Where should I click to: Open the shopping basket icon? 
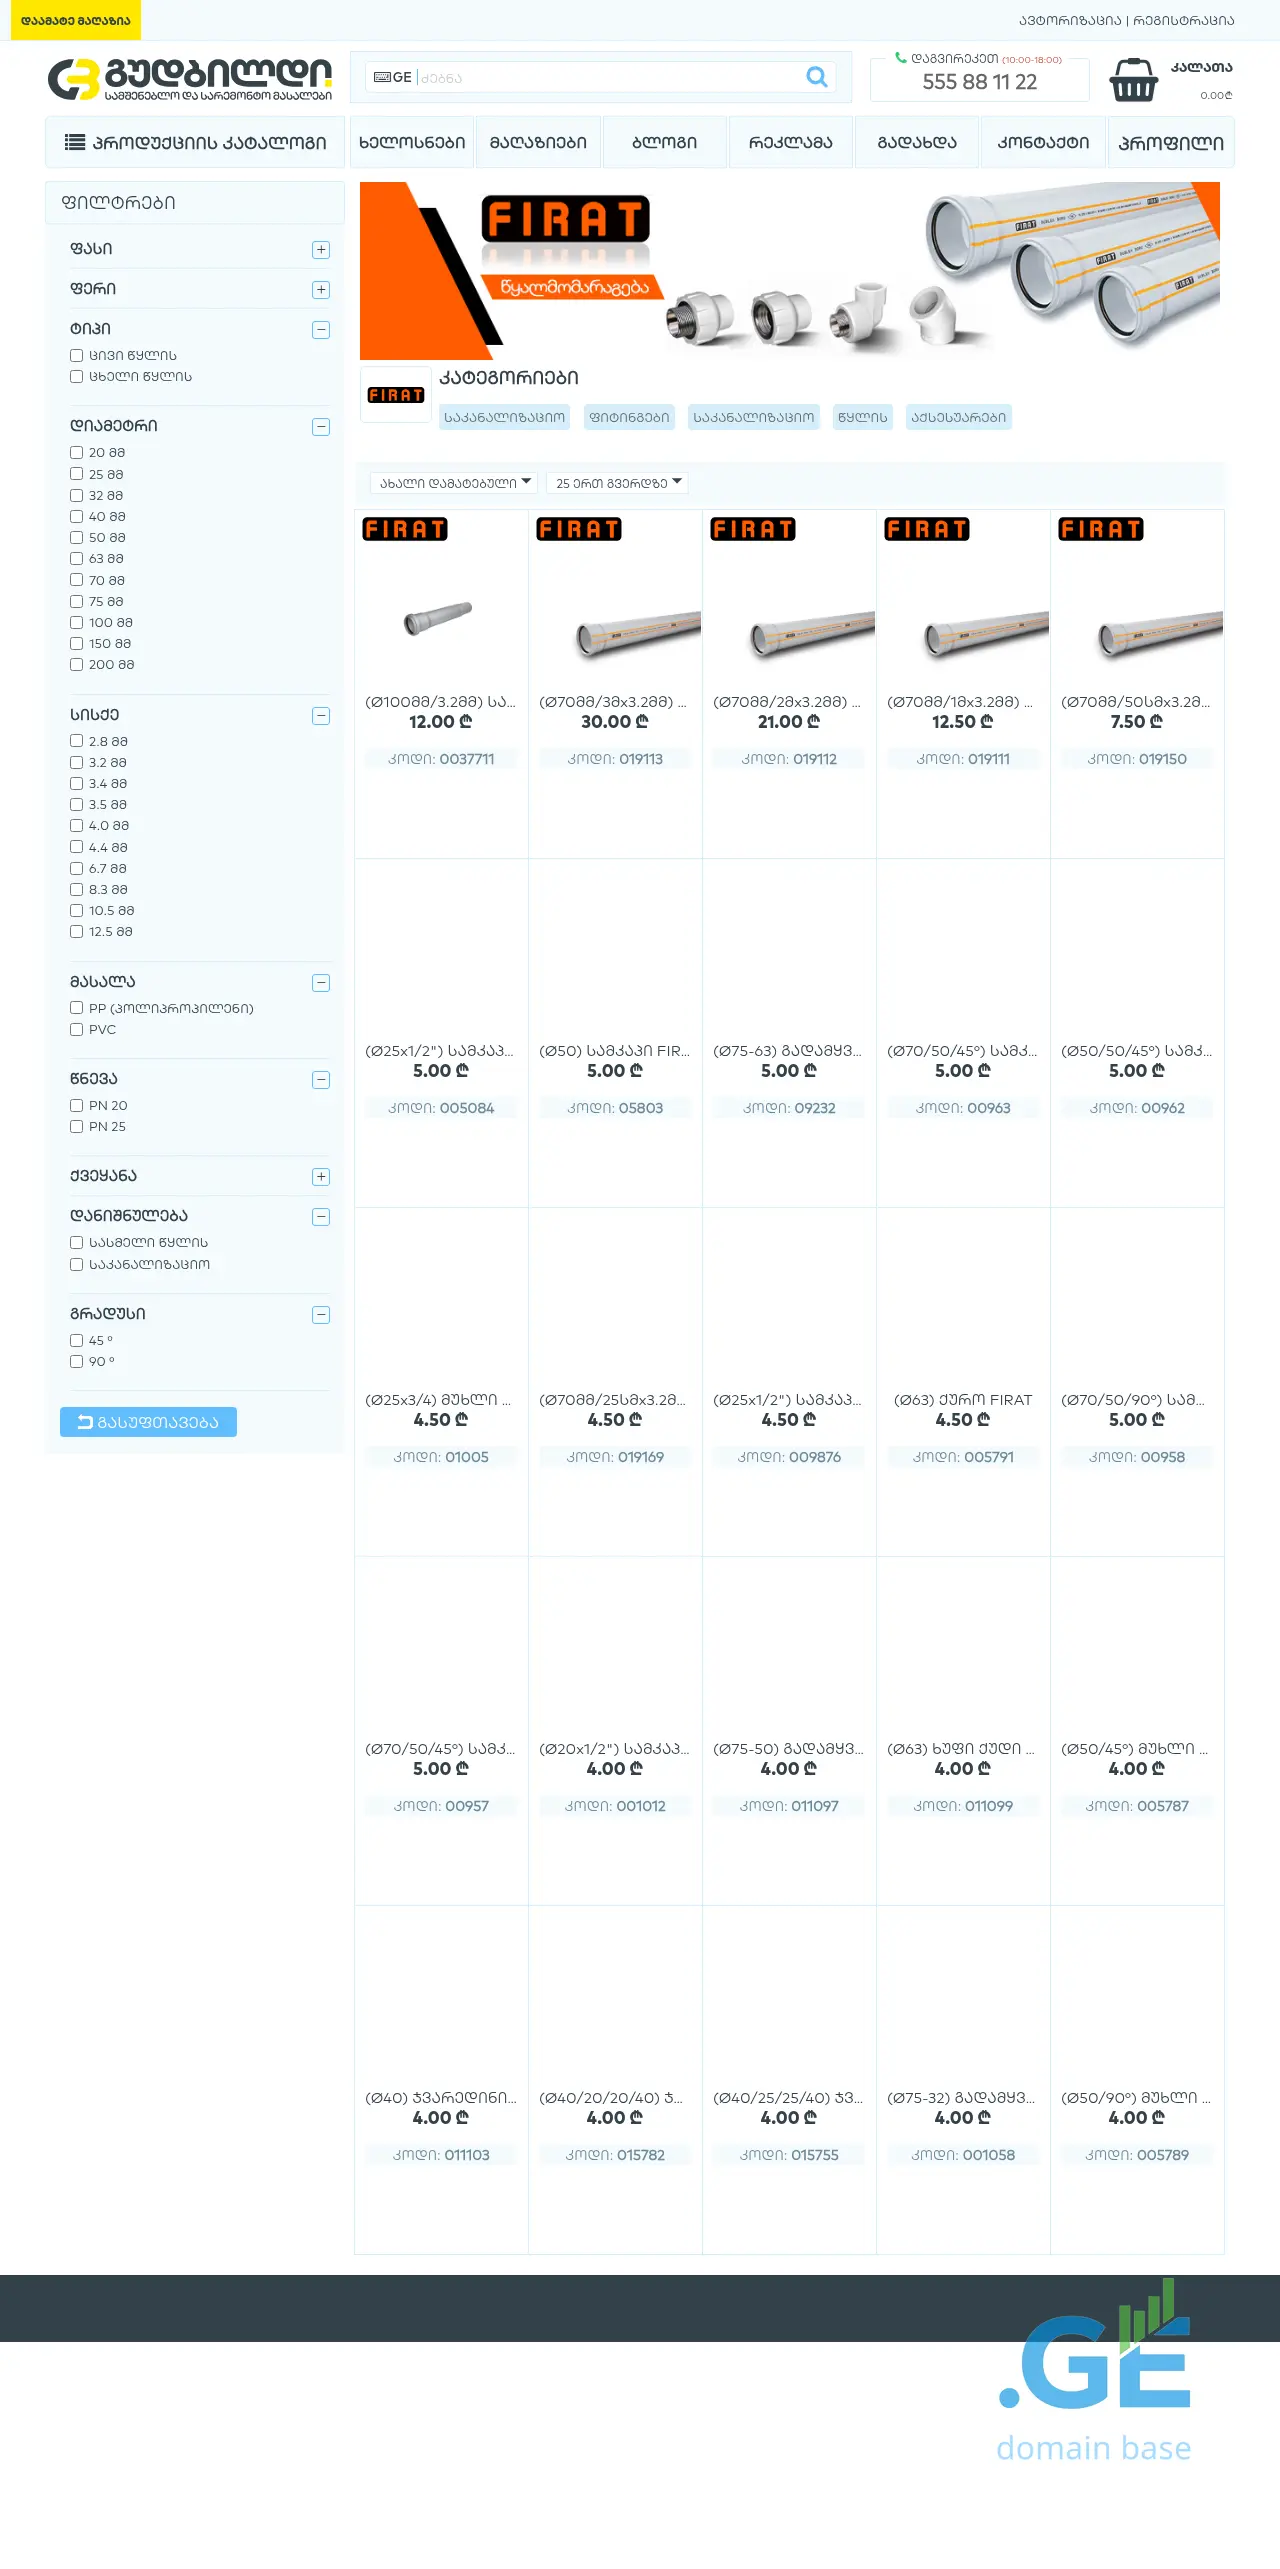tap(1133, 80)
